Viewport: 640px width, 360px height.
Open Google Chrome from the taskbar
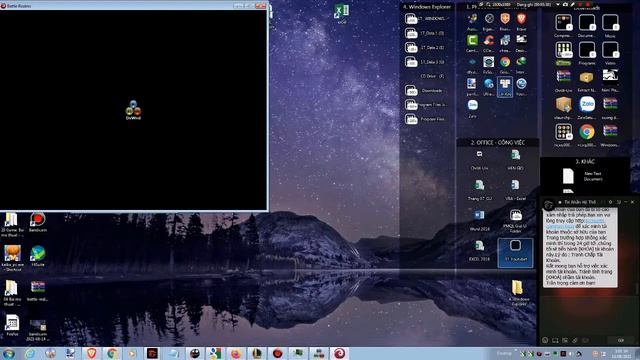coord(112,353)
